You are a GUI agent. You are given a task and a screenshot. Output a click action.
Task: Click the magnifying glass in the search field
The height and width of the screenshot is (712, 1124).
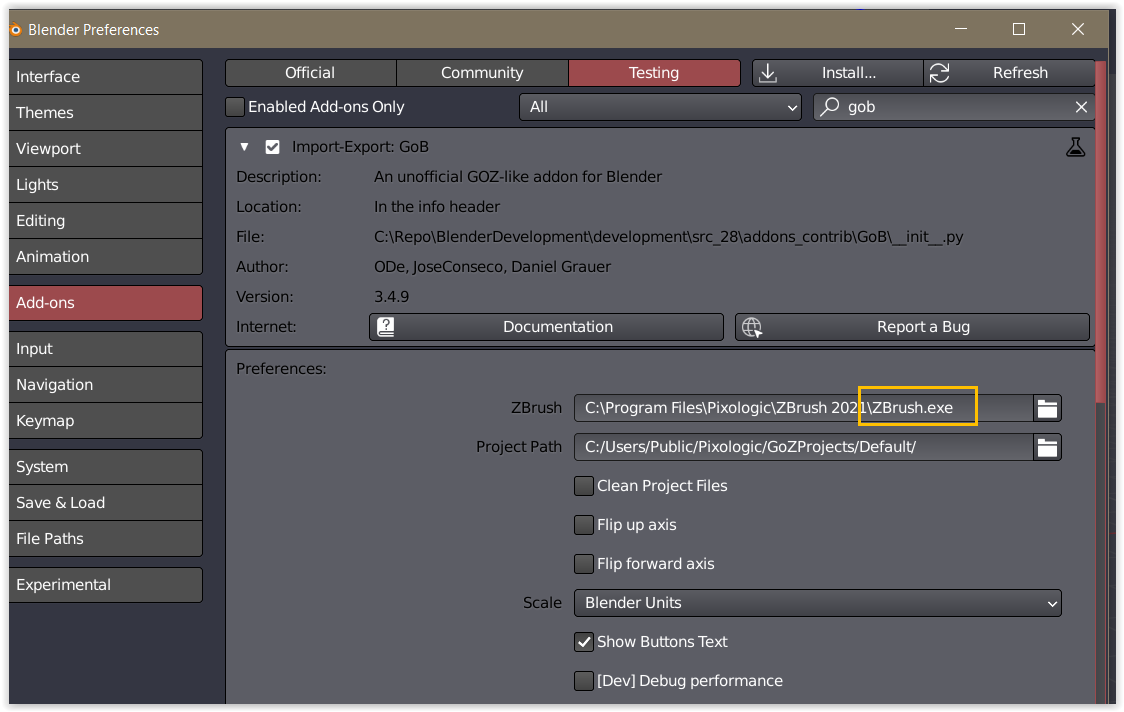[x=830, y=107]
